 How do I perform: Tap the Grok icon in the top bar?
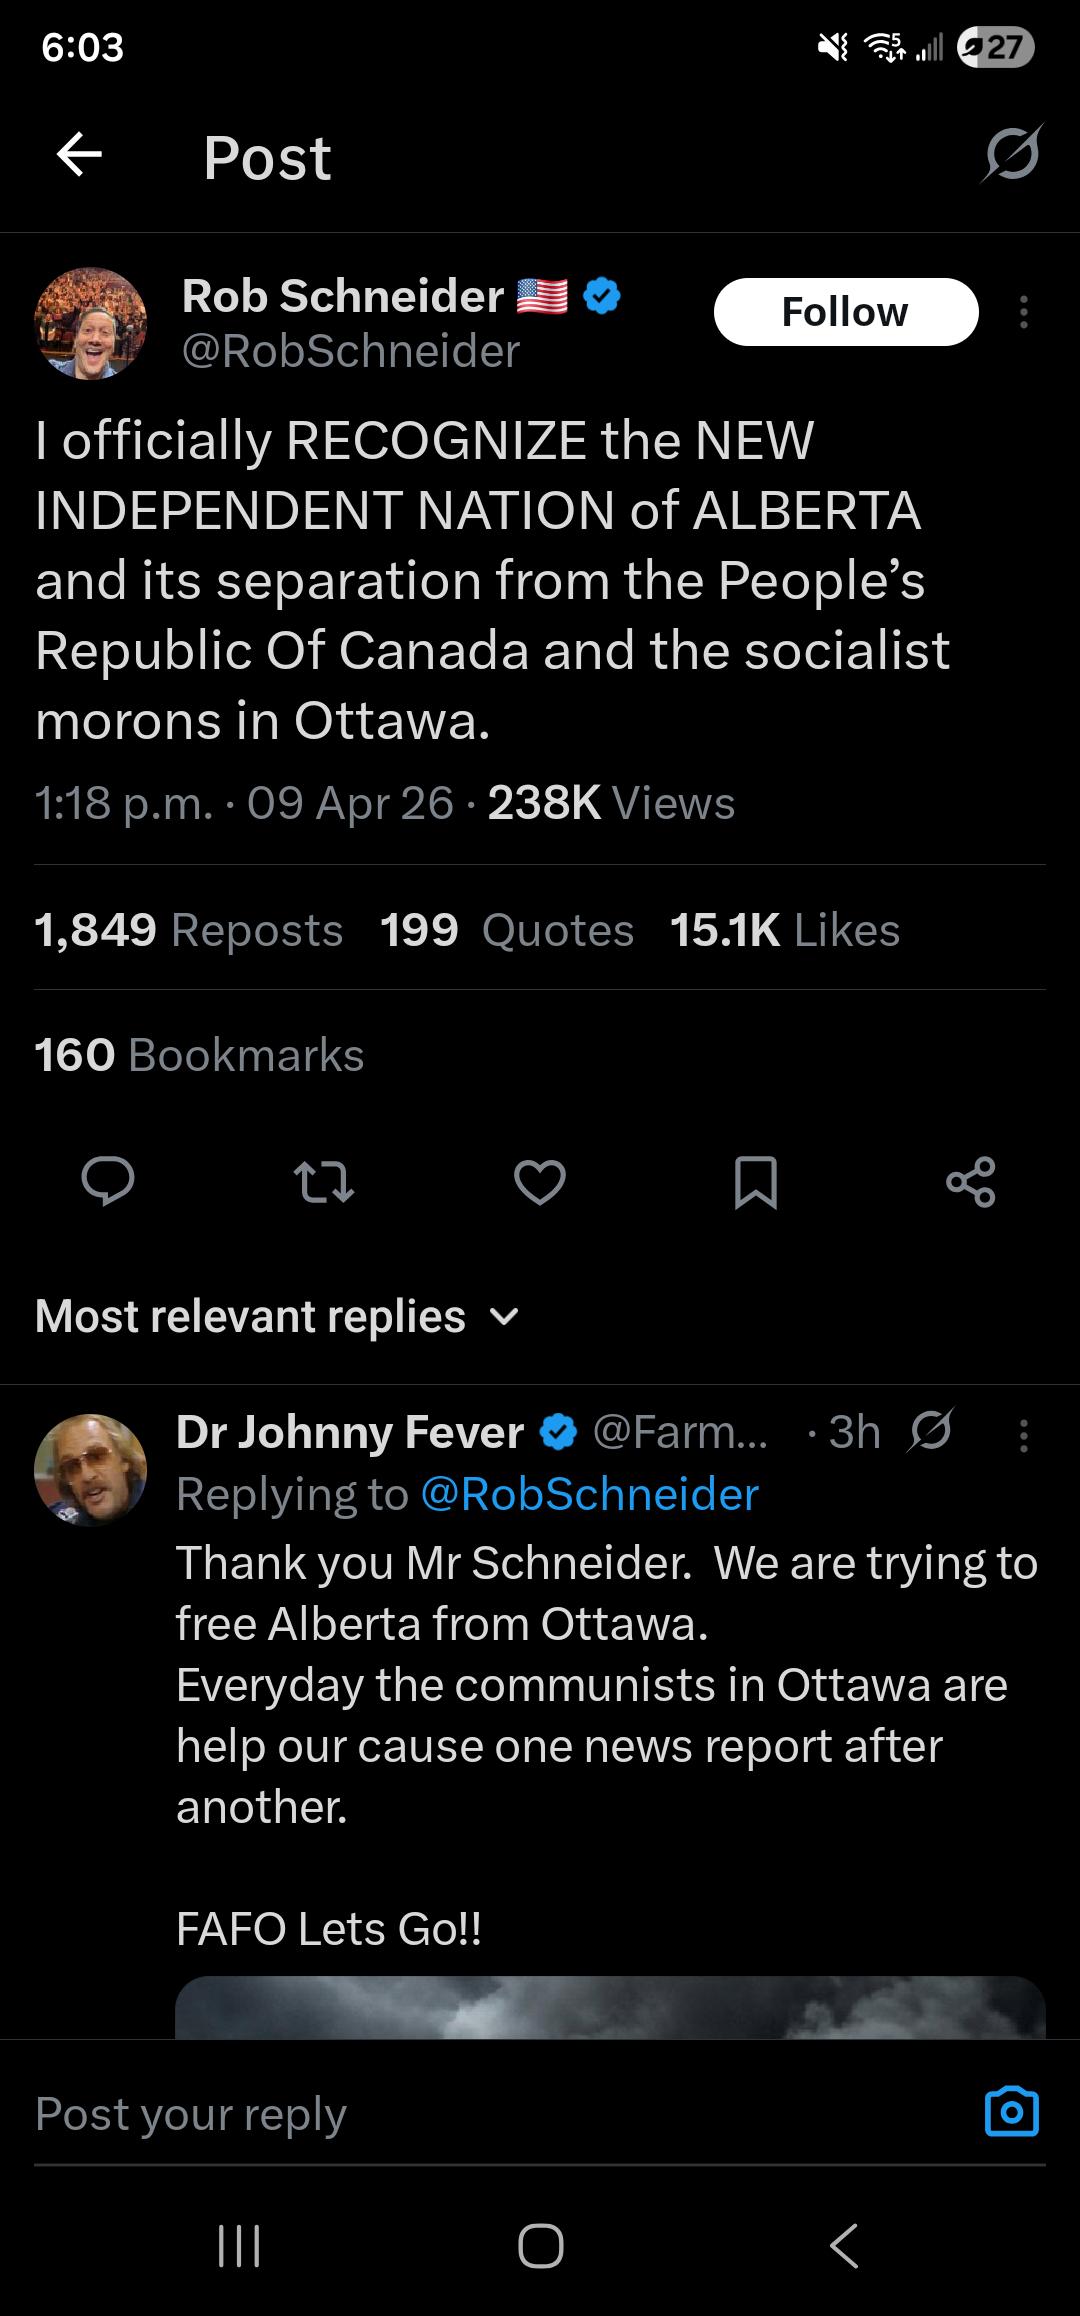(x=1011, y=155)
